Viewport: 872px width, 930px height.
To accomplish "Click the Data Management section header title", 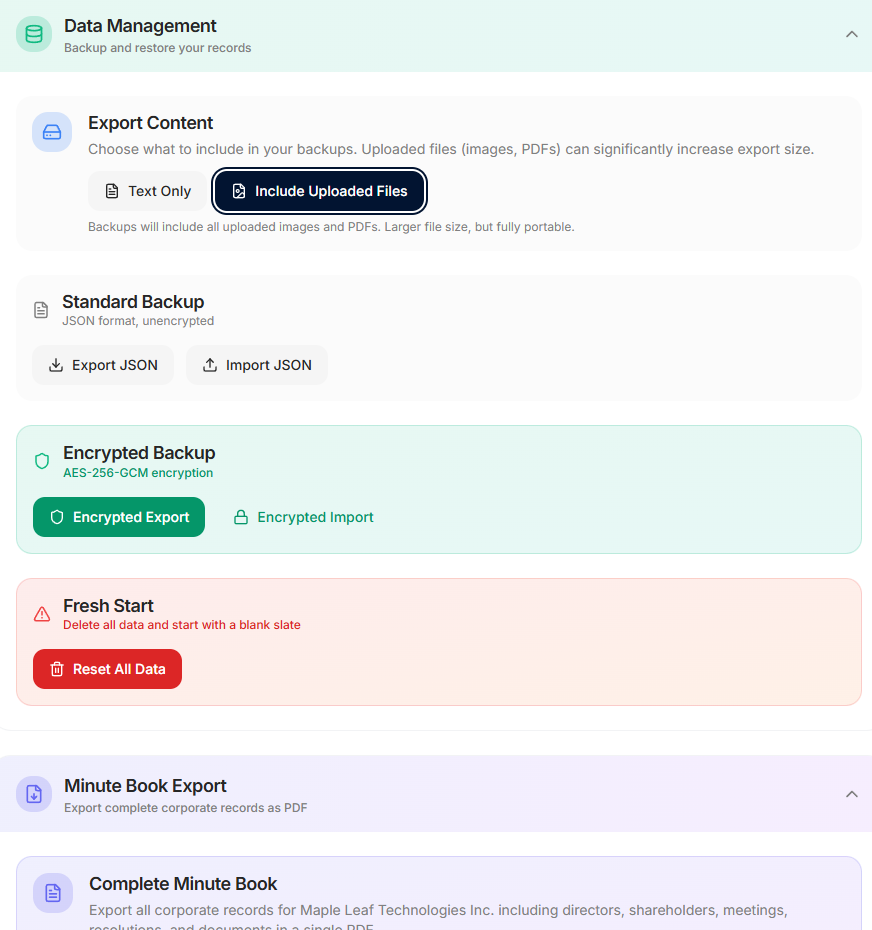I will pos(140,26).
